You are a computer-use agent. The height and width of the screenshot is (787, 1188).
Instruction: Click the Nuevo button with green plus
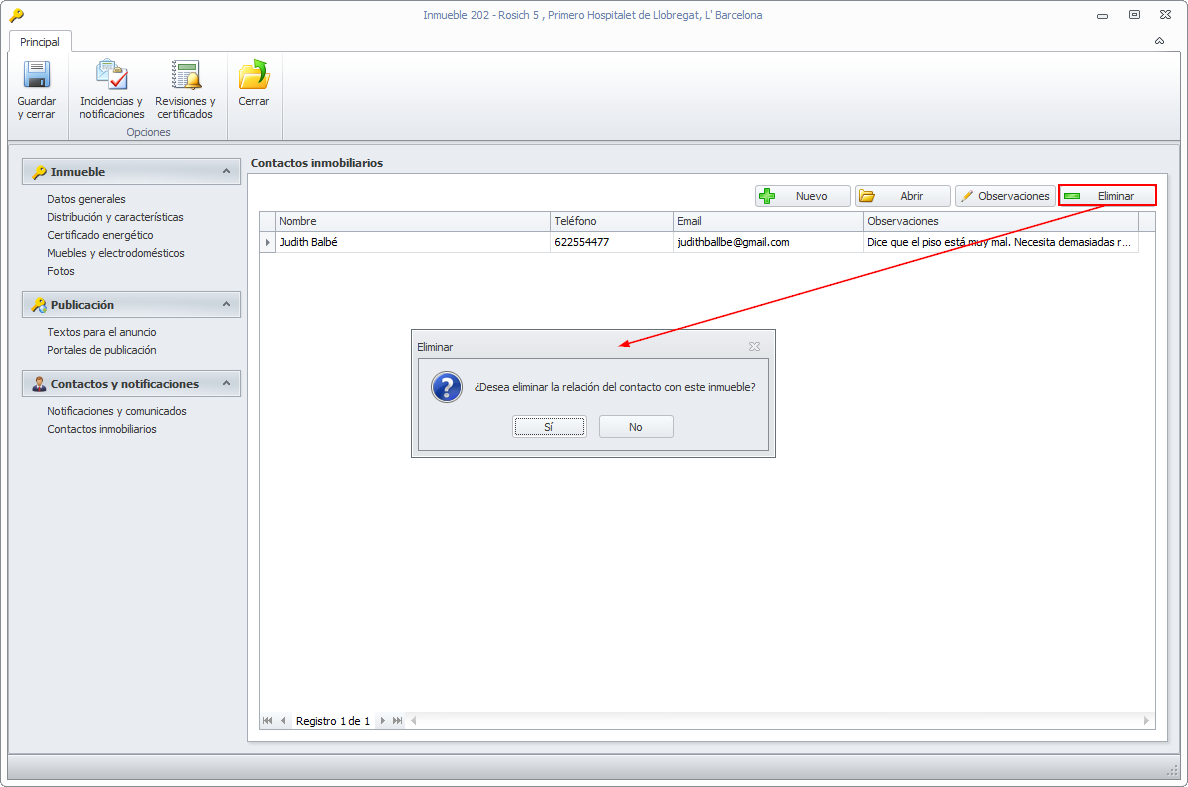point(802,196)
